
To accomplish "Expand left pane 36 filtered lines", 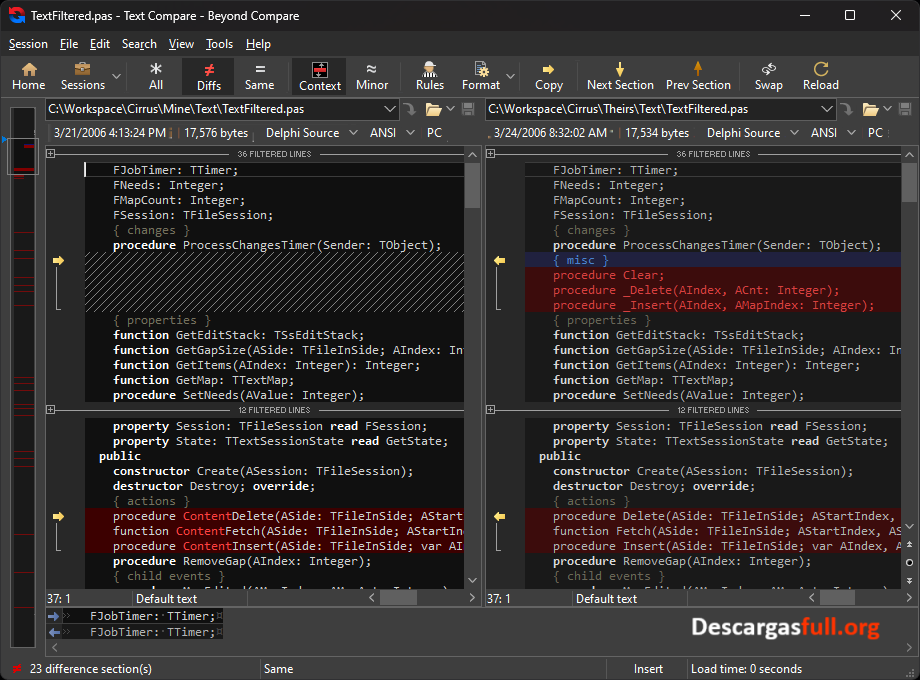I will click(x=51, y=154).
